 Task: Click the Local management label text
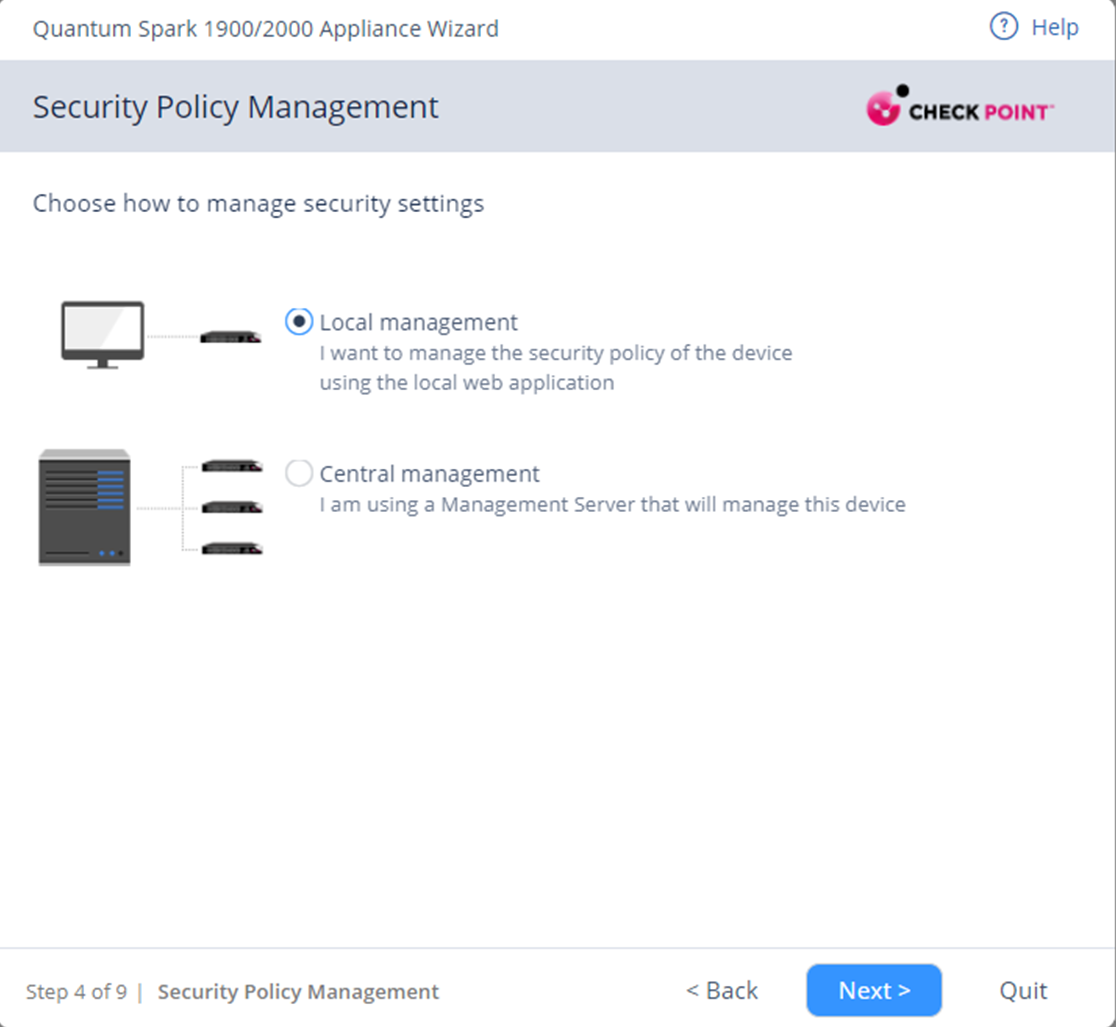(x=418, y=322)
